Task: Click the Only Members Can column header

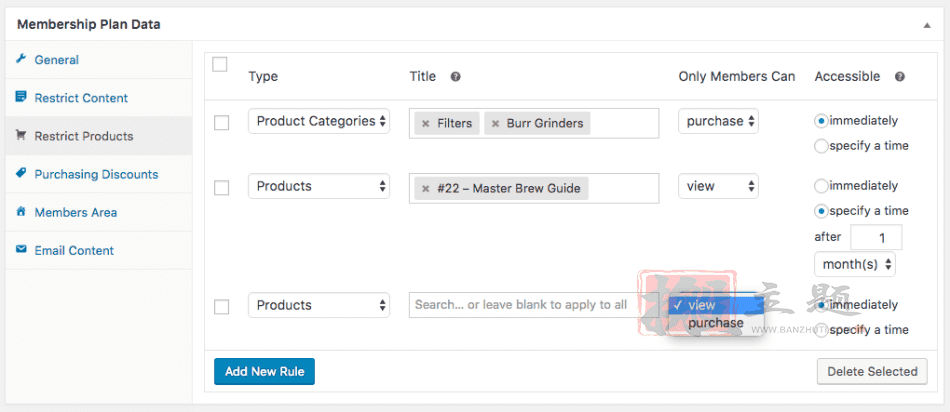Action: pyautogui.click(x=737, y=76)
